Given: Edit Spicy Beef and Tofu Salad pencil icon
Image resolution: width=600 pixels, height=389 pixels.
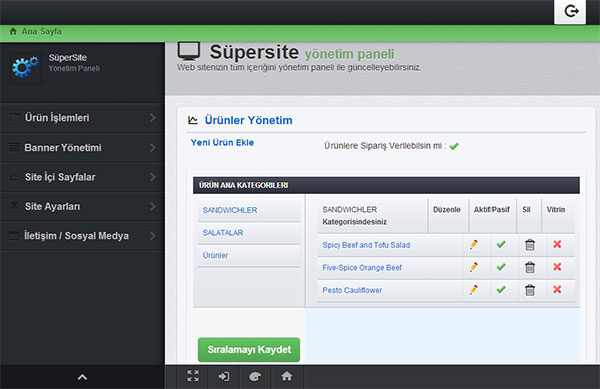Looking at the screenshot, I should pyautogui.click(x=474, y=244).
